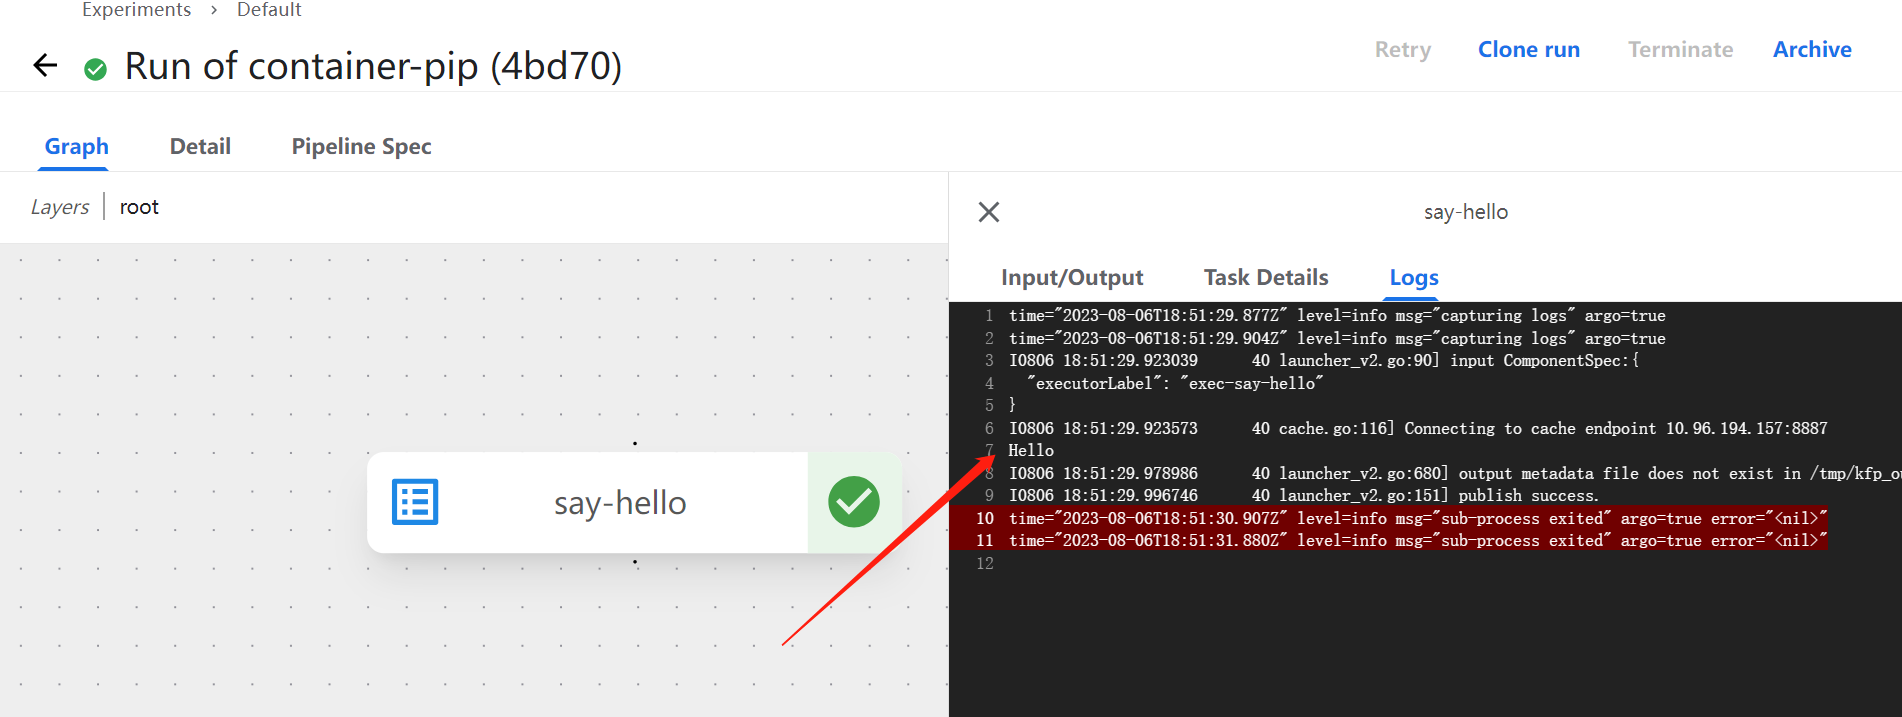Open the Detail tab
Image resolution: width=1902 pixels, height=717 pixels.
point(200,146)
